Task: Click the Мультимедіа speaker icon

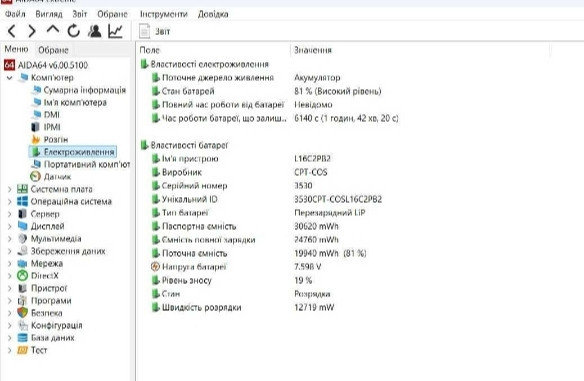Action: click(x=22, y=238)
